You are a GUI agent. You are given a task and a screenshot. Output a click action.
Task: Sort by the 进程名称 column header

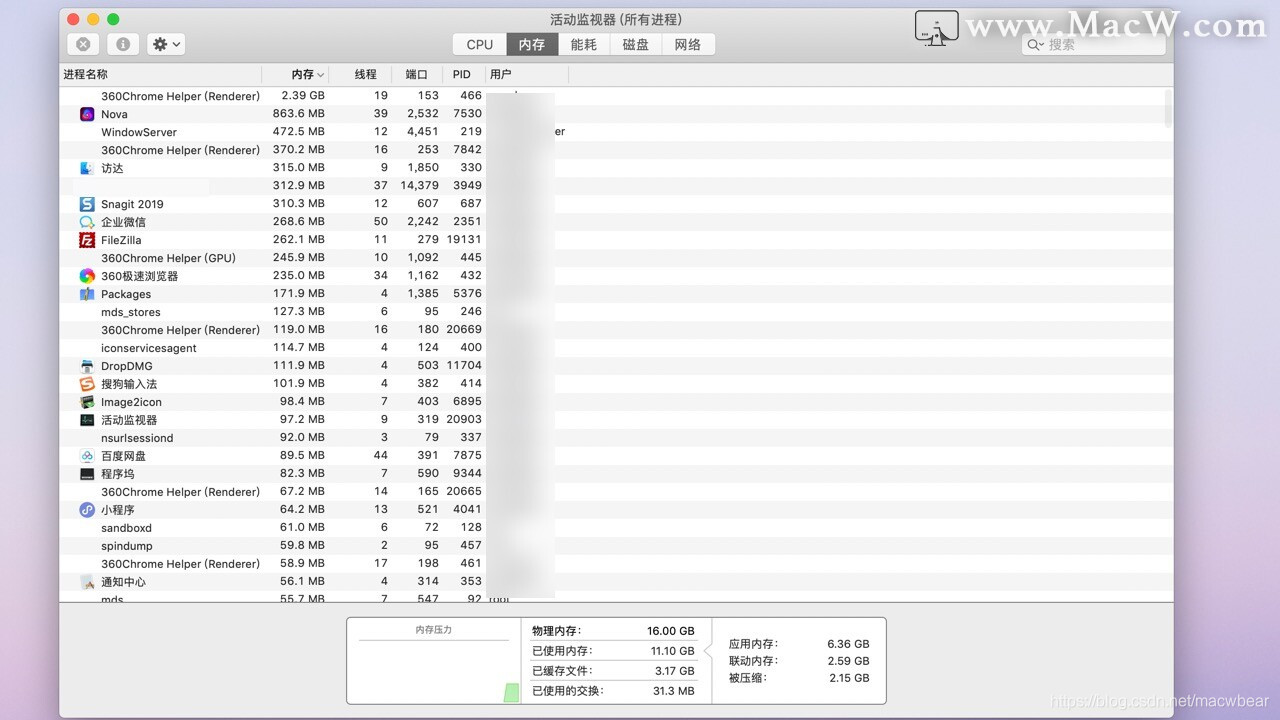click(161, 74)
